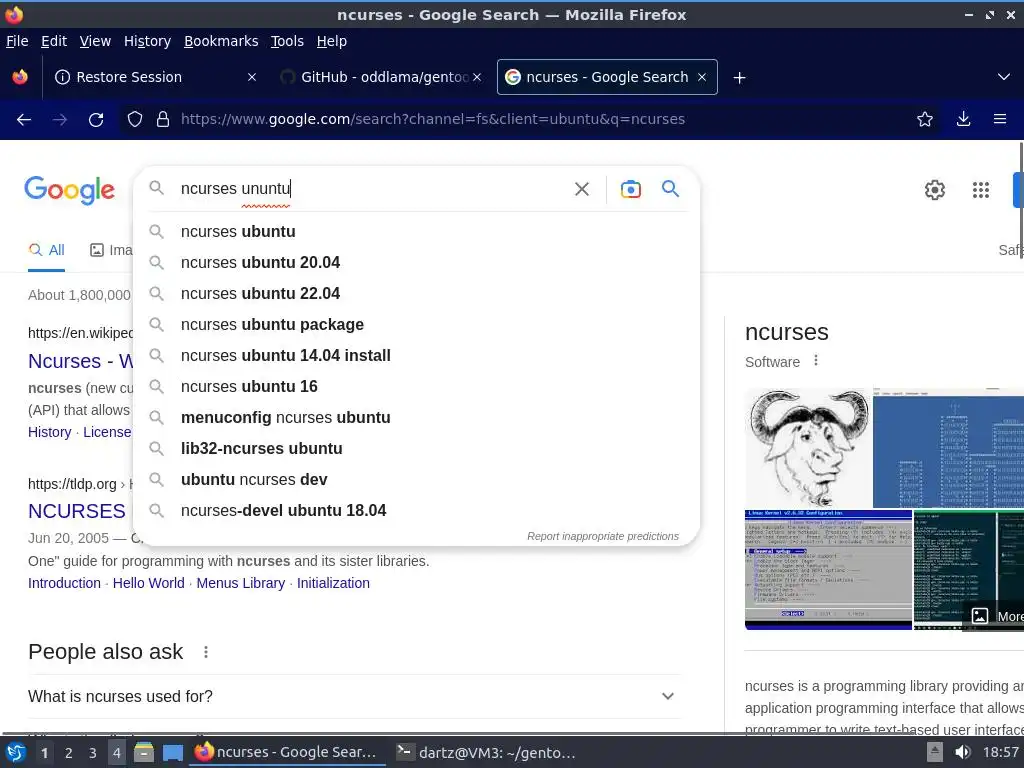1024x768 pixels.
Task: Switch to virtual desktop 3
Action: pyautogui.click(x=93, y=753)
